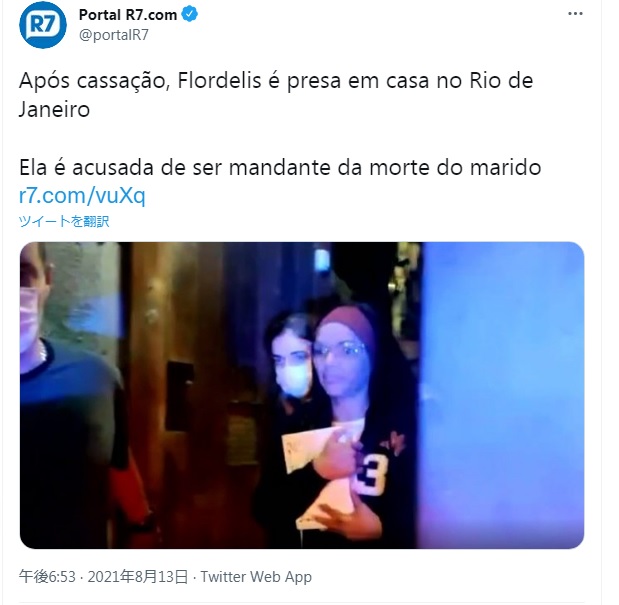Open the Flordelis arrest video thumbnail
The image size is (619, 605).
tap(302, 395)
